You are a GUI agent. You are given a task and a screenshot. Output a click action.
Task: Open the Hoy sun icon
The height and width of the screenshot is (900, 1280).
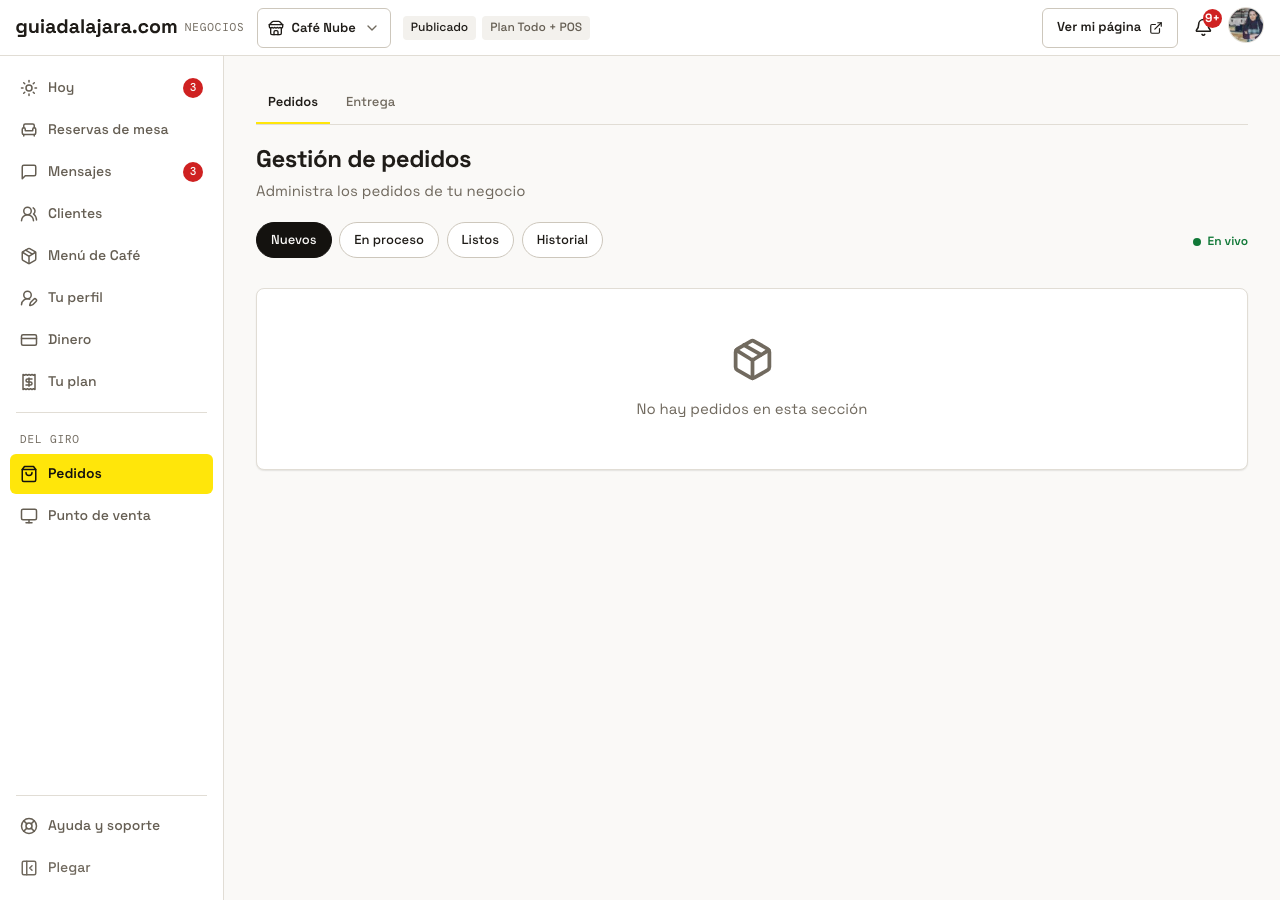point(29,88)
